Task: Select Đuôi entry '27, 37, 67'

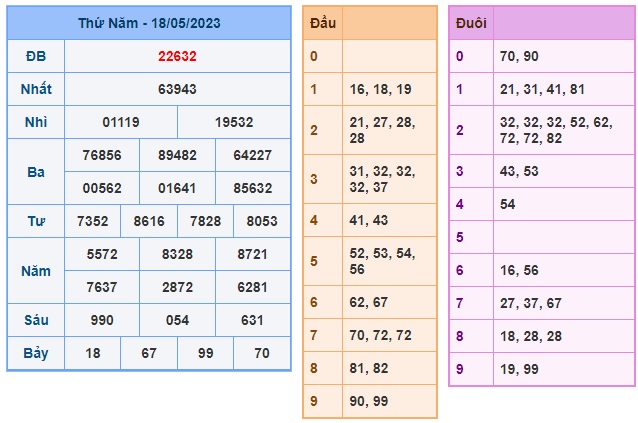Action: [x=531, y=303]
